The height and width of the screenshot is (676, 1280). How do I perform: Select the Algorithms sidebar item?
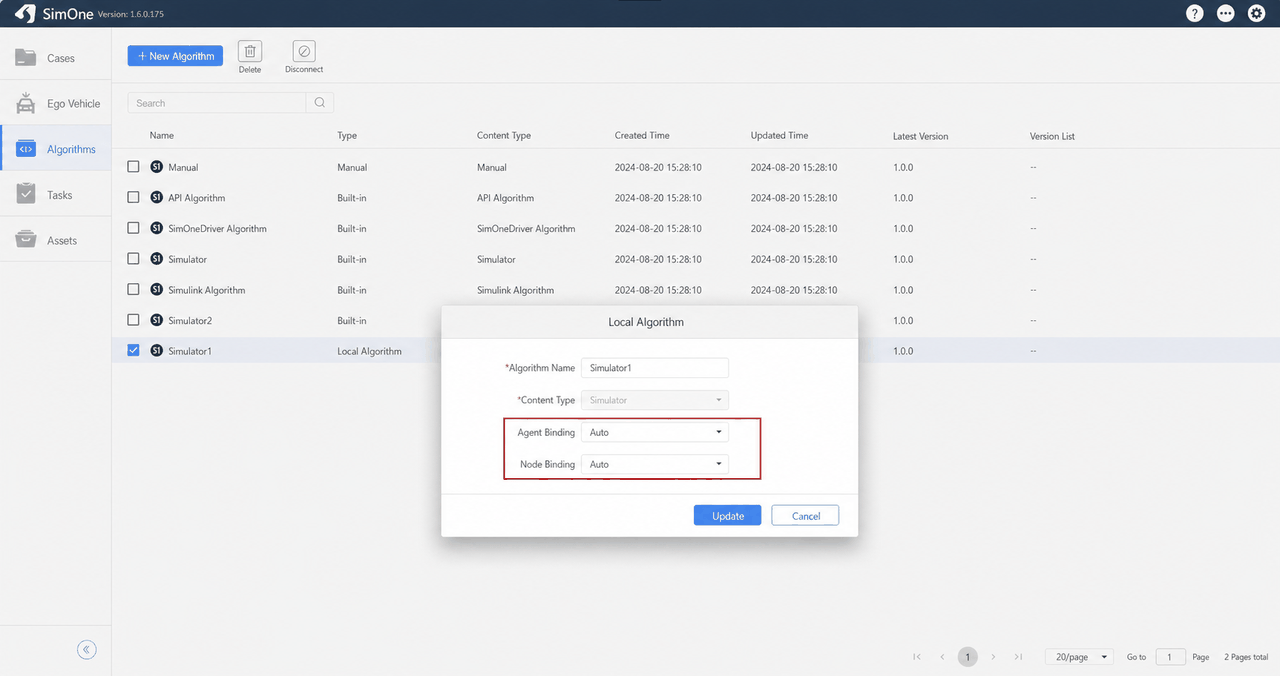coord(55,149)
